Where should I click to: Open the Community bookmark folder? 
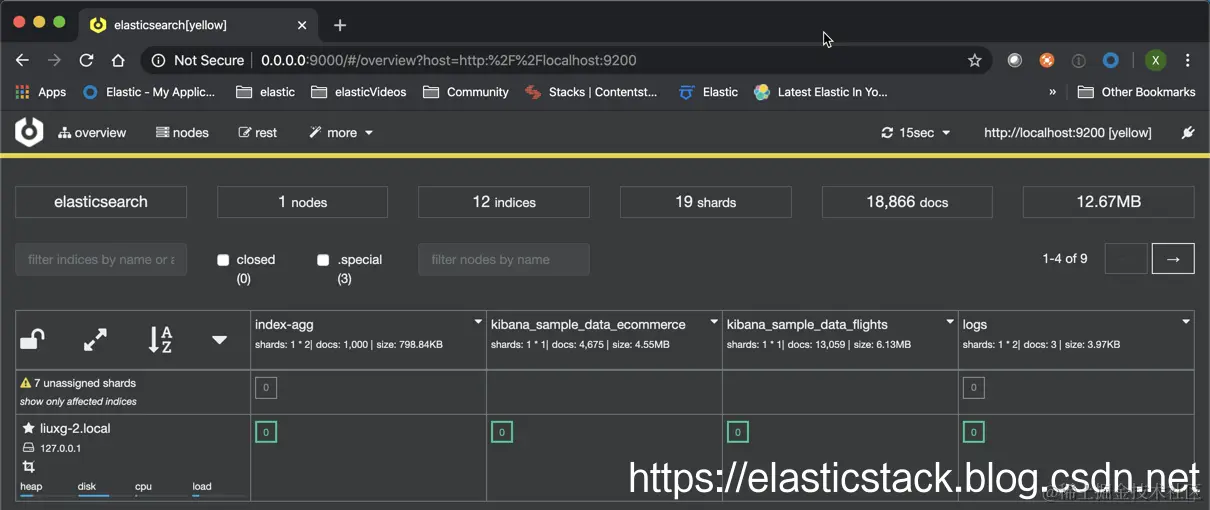click(x=466, y=92)
